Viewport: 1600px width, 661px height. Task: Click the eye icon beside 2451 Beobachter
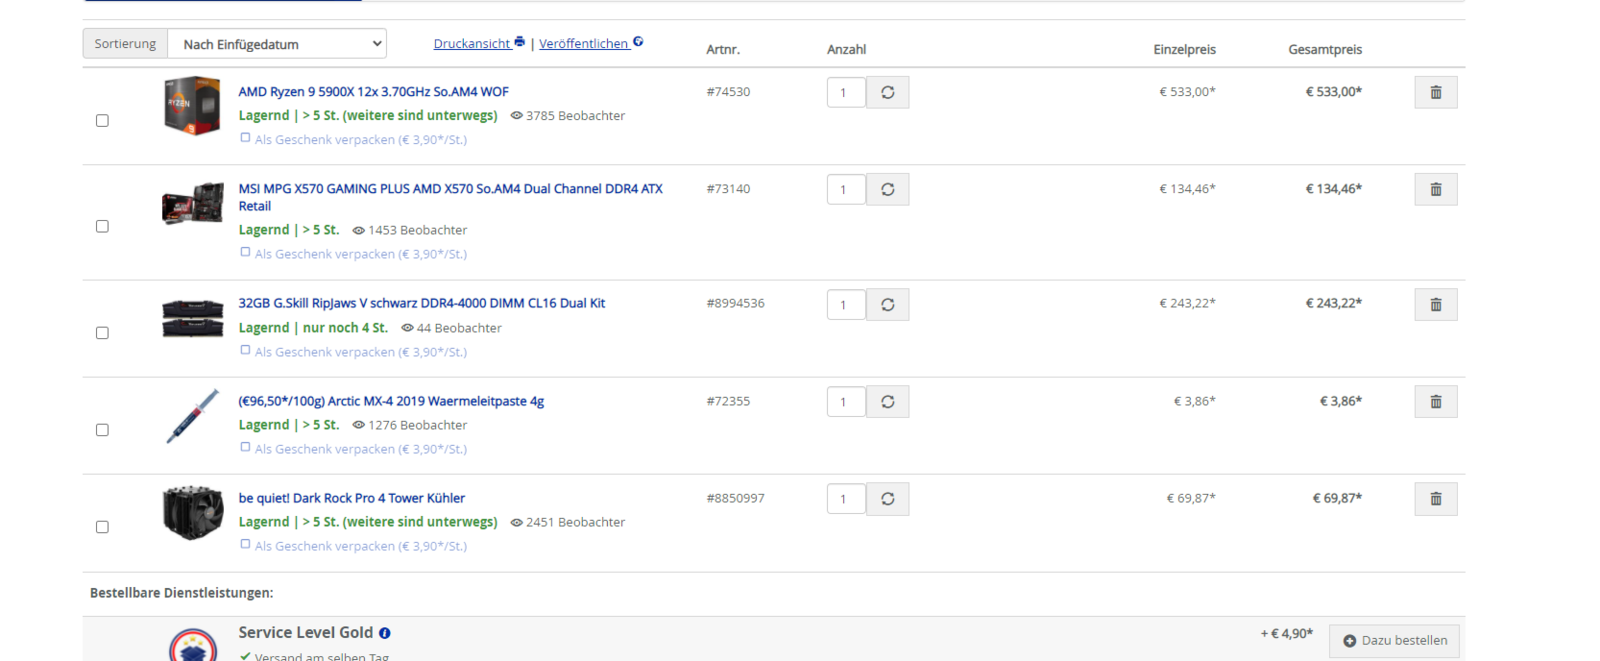tap(516, 522)
